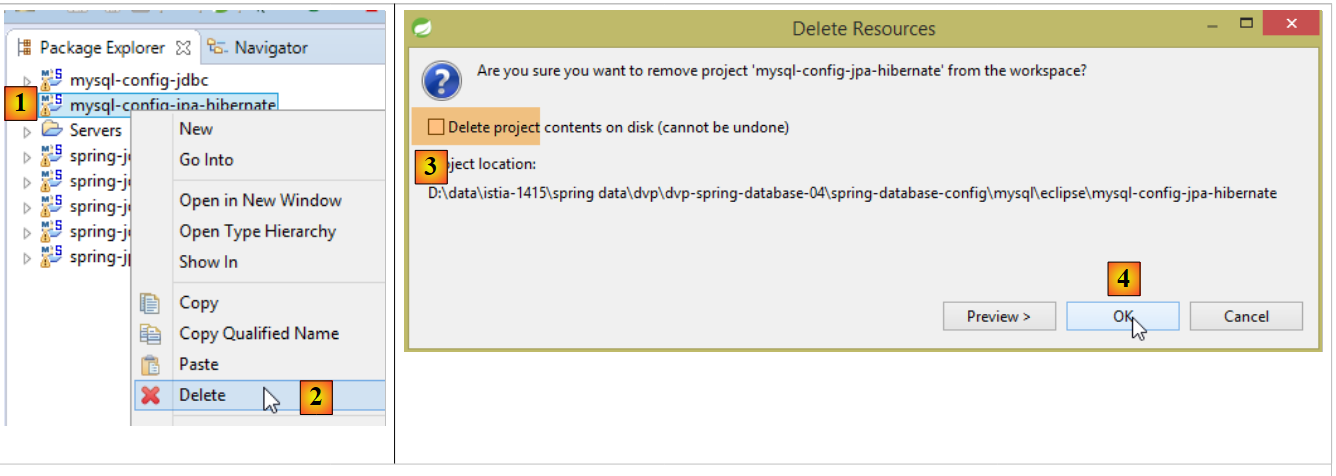Click the Copy icon in context menu
This screenshot has width=1336, height=476.
tap(150, 303)
